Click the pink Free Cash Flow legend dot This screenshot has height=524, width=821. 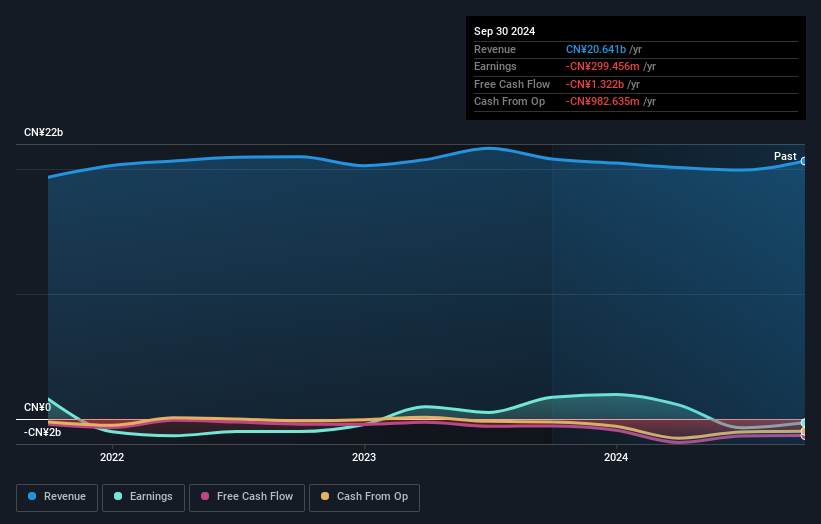click(x=205, y=496)
